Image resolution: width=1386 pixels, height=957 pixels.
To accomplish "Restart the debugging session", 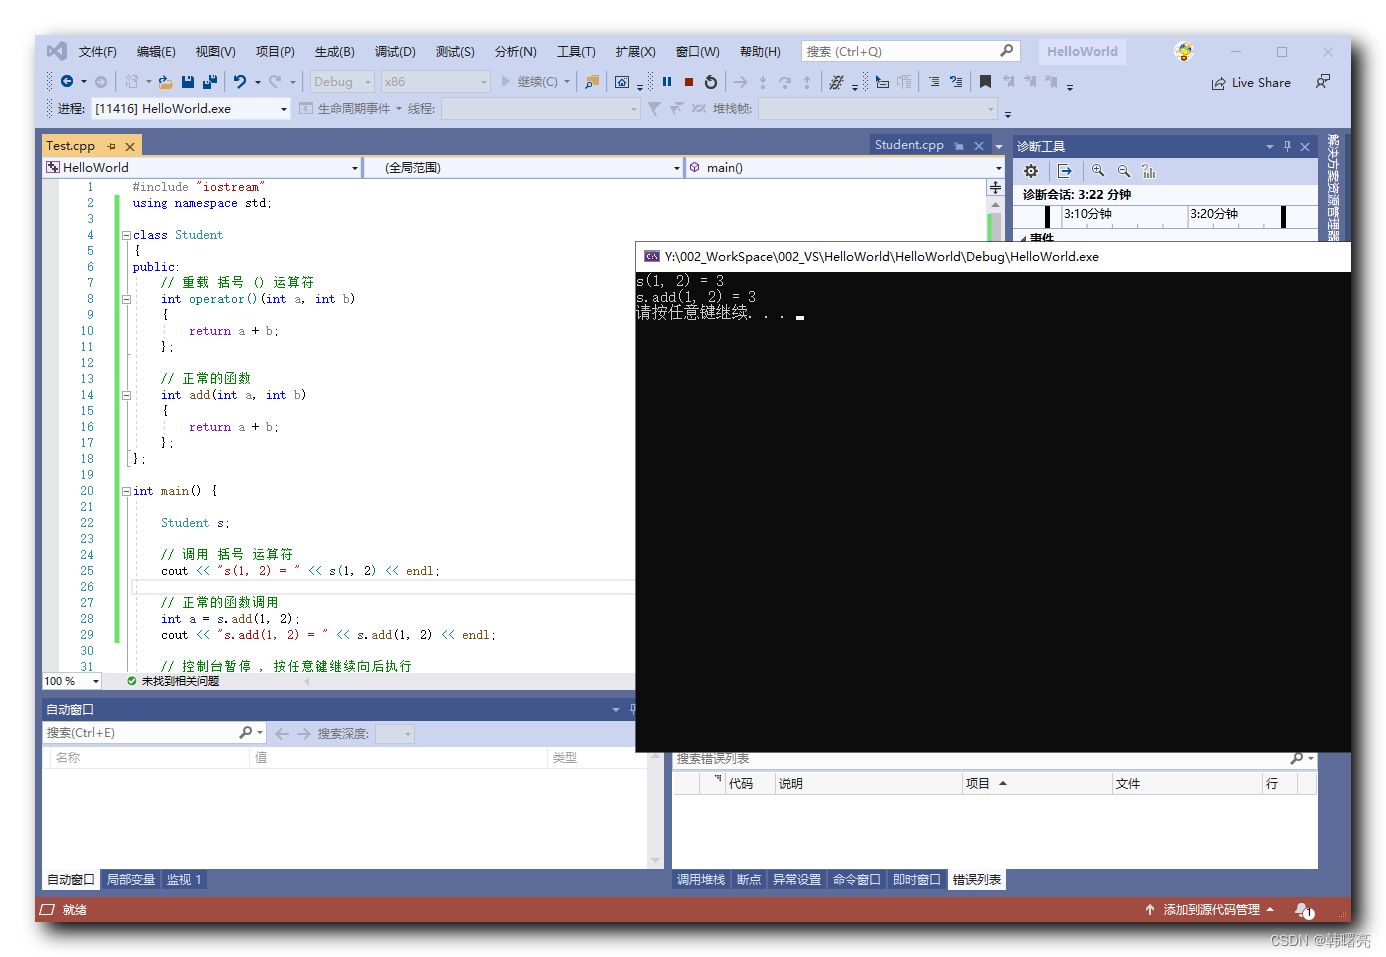I will [x=711, y=82].
